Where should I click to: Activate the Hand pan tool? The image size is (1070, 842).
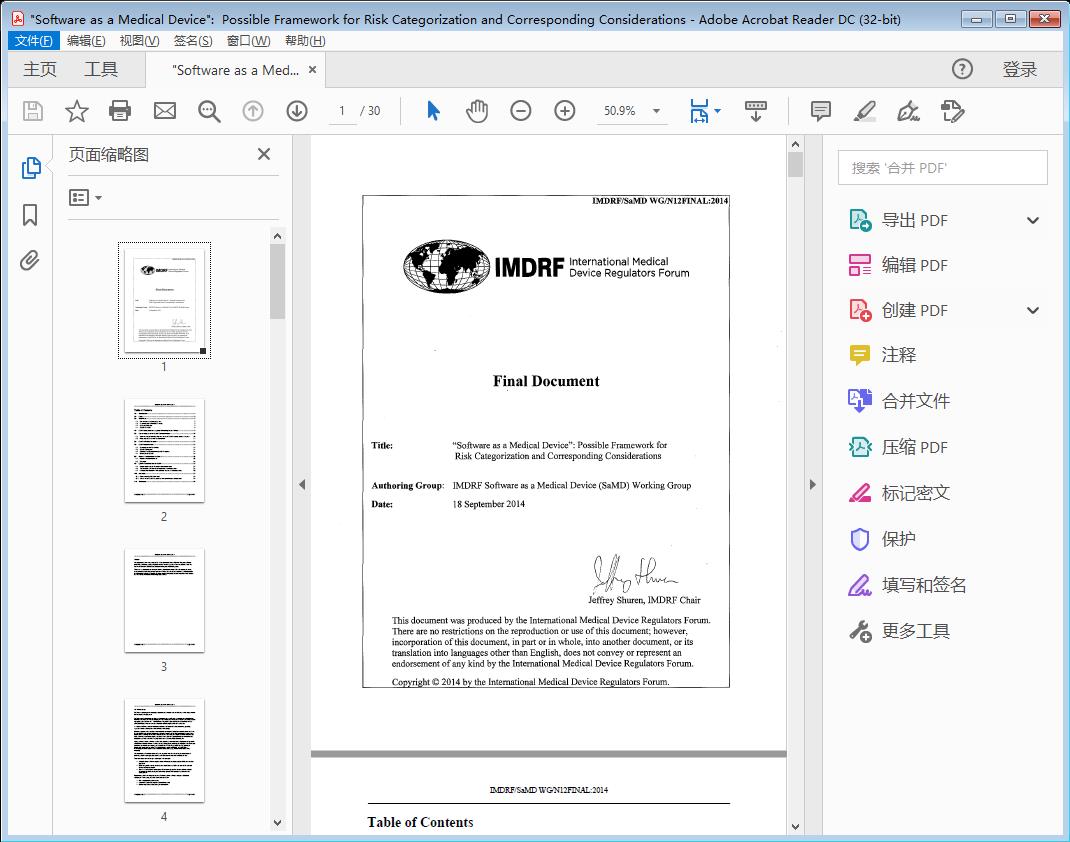pos(477,111)
